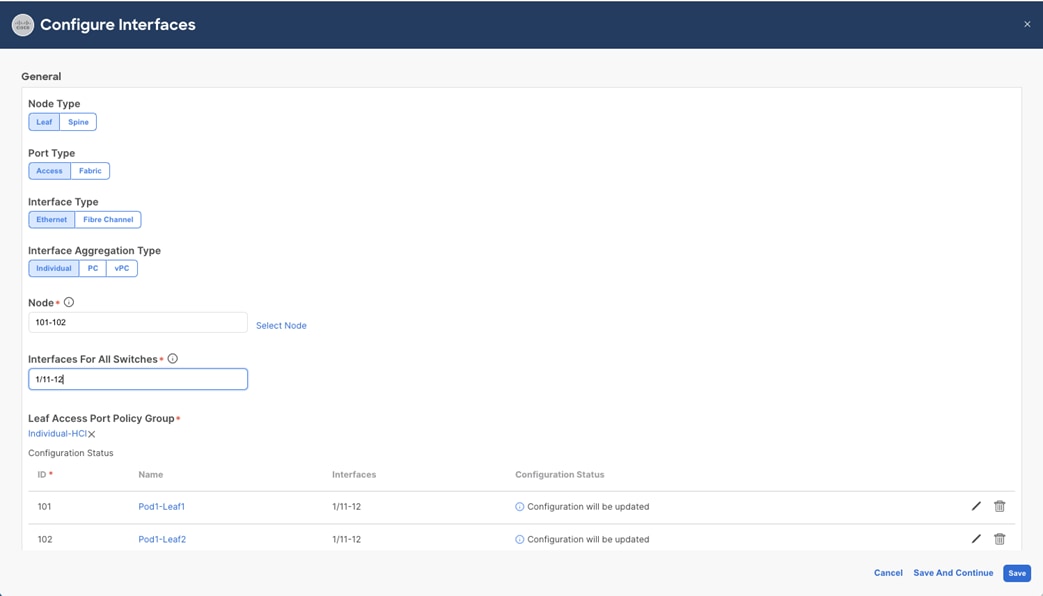1043x596 pixels.
Task: Select Spine as the Node Type
Action: [77, 121]
